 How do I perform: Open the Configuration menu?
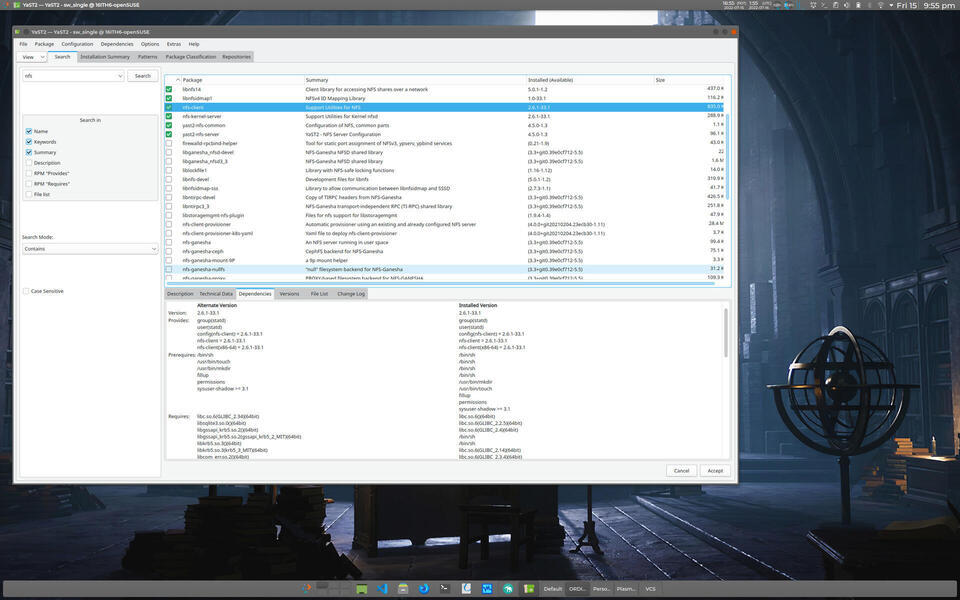[x=77, y=44]
